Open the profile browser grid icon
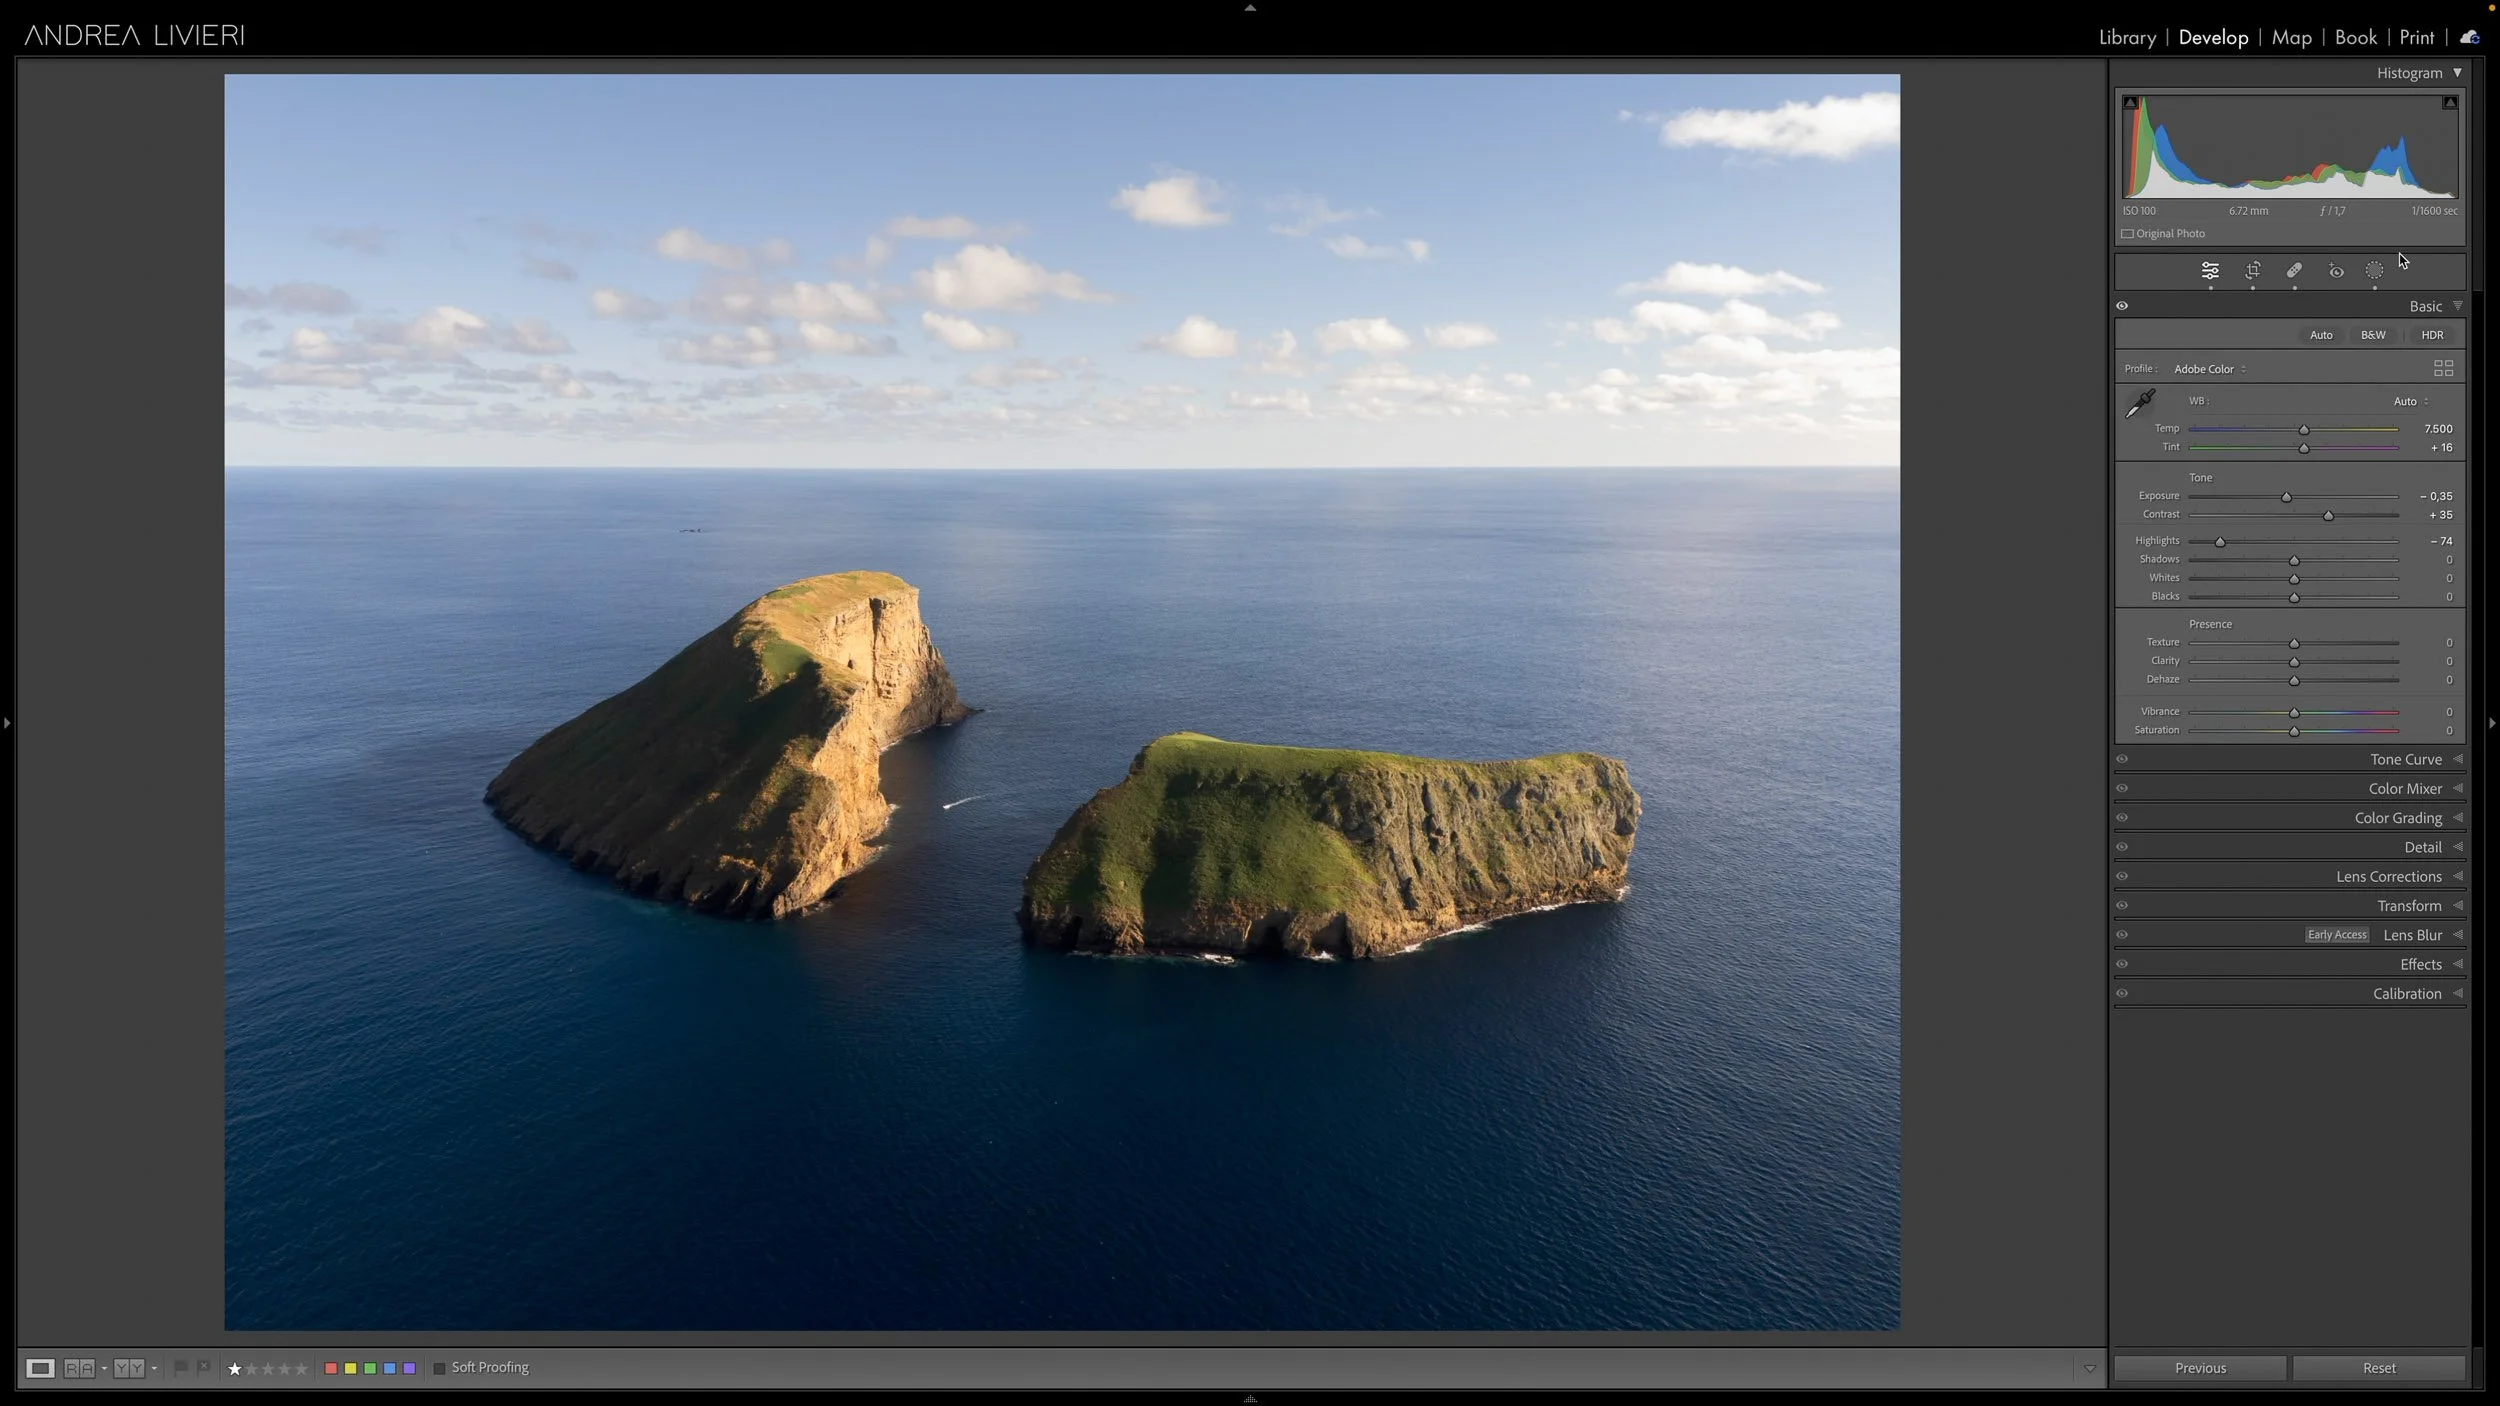Viewport: 2500px width, 1406px height. pos(2443,369)
